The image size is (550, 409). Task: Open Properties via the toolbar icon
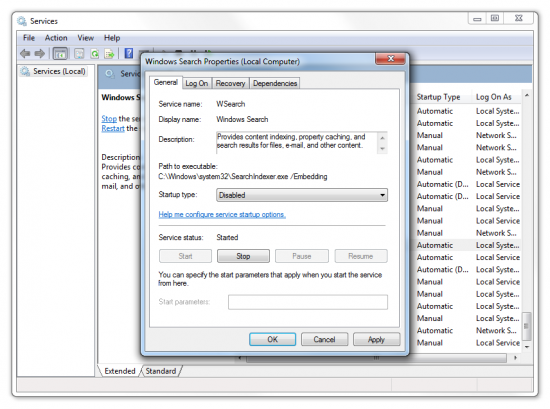[x=79, y=54]
